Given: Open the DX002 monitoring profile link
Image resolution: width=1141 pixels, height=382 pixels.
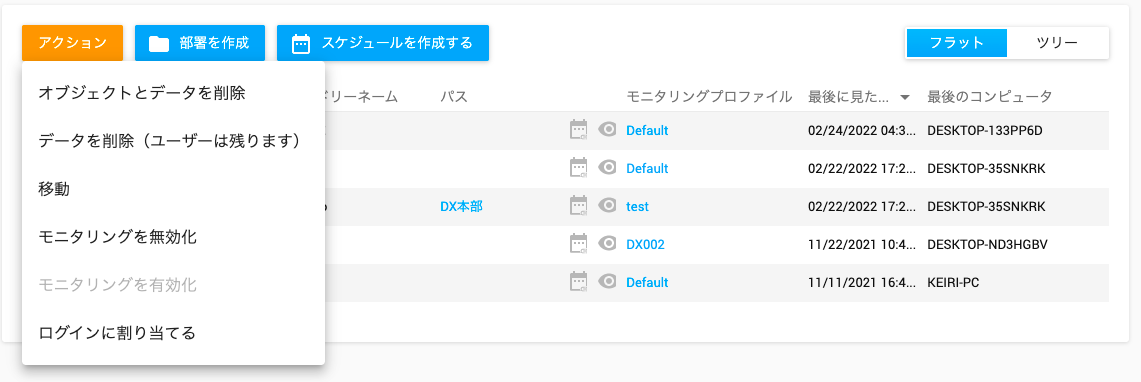Looking at the screenshot, I should [645, 244].
